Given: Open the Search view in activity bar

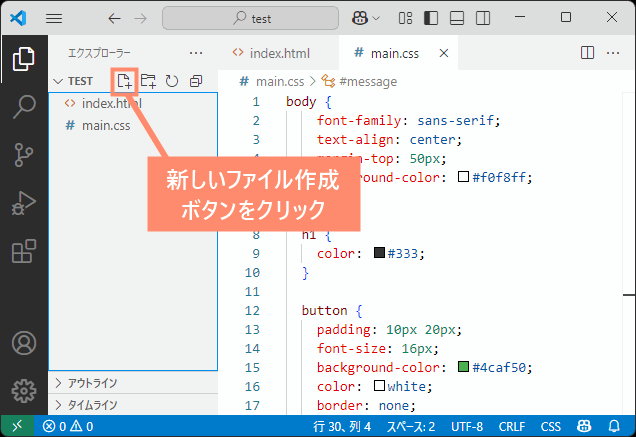Looking at the screenshot, I should click(24, 107).
